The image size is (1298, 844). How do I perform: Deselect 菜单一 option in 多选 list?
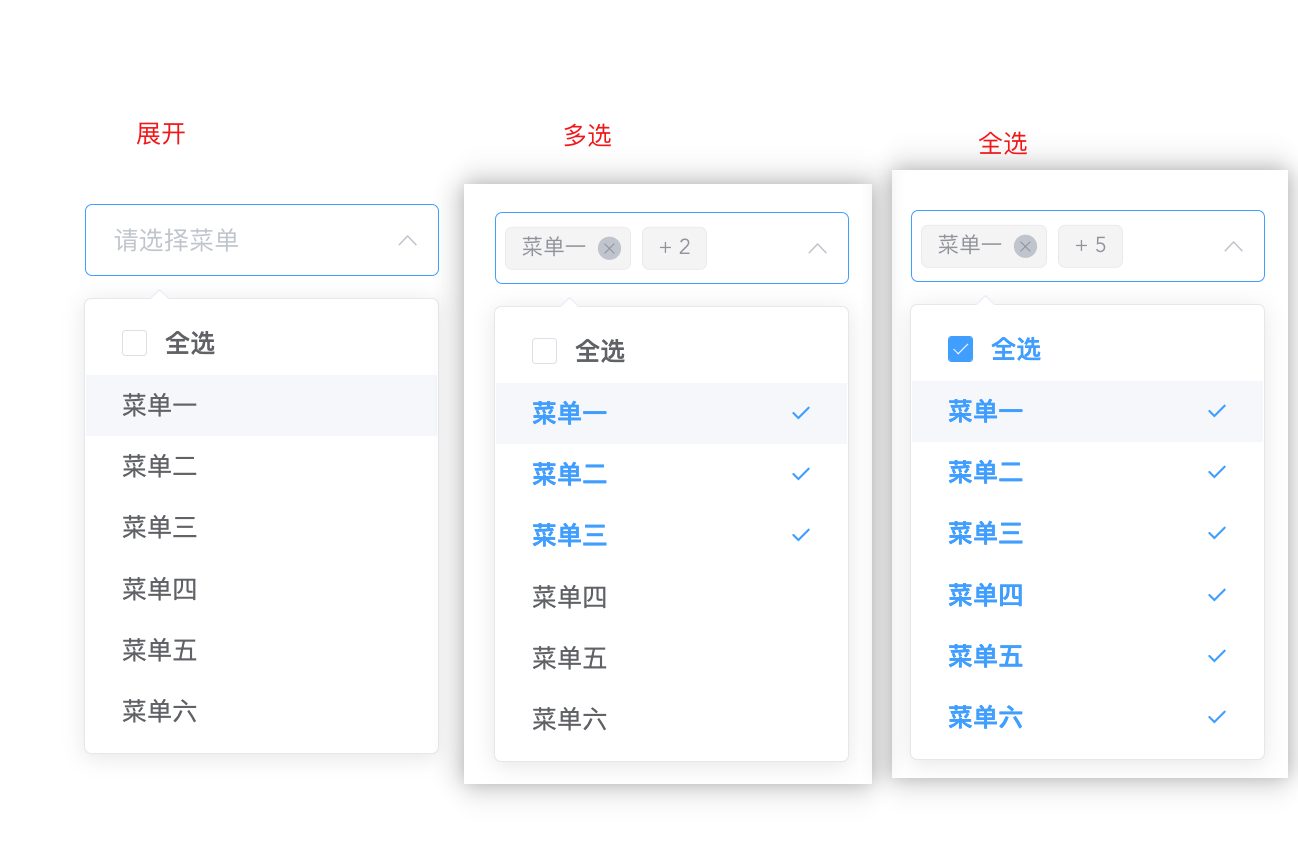pyautogui.click(x=672, y=413)
